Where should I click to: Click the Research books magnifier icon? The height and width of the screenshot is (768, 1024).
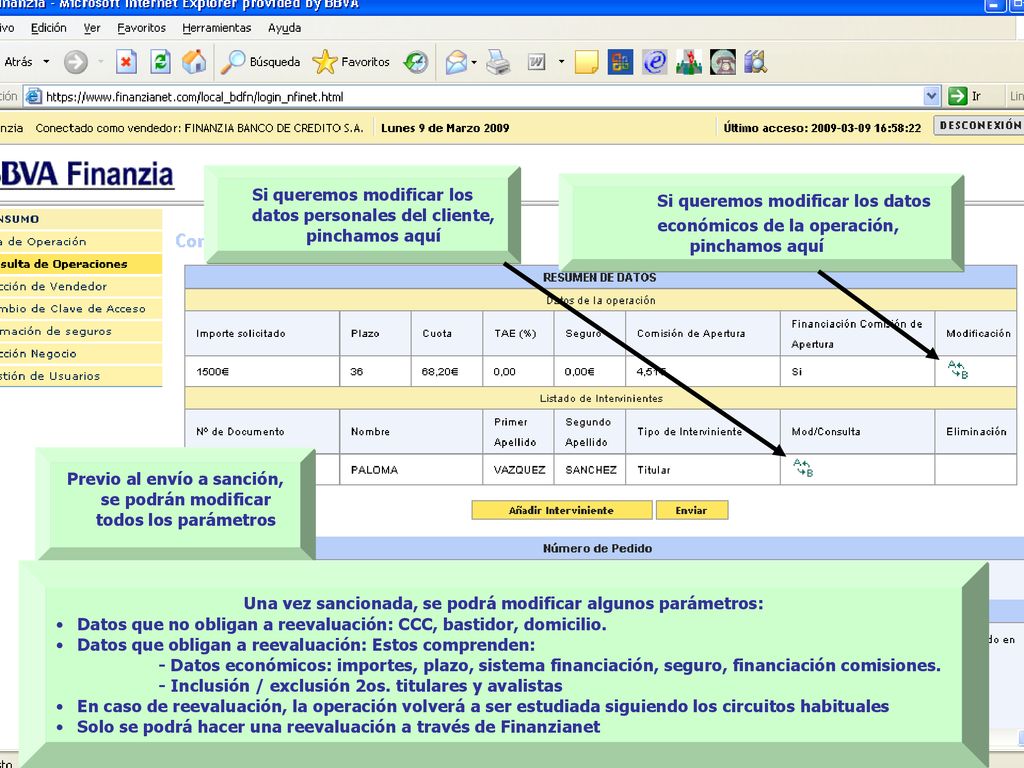click(756, 62)
